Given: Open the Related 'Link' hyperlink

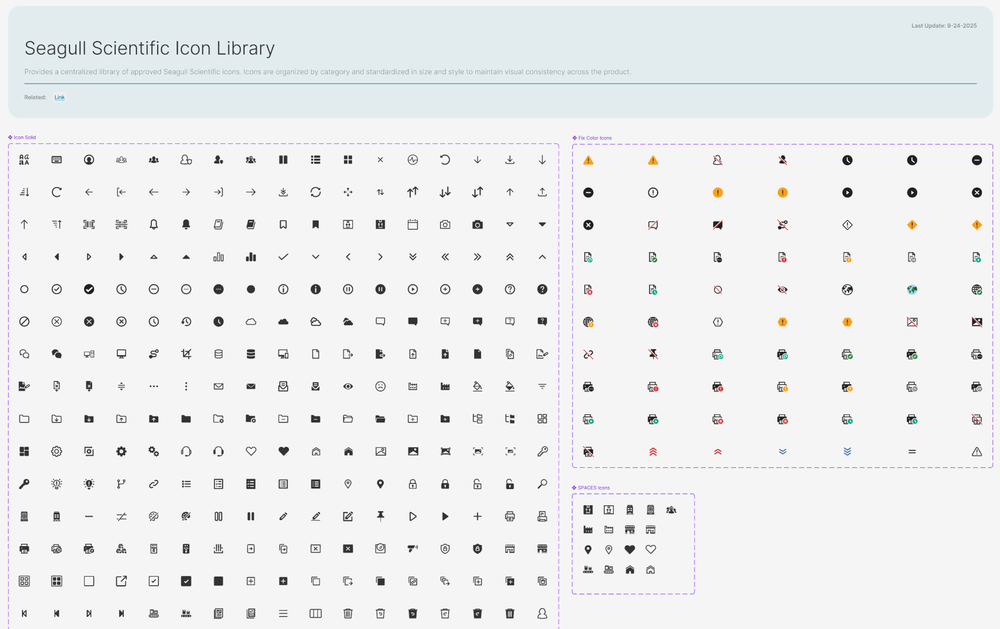Looking at the screenshot, I should pyautogui.click(x=59, y=98).
